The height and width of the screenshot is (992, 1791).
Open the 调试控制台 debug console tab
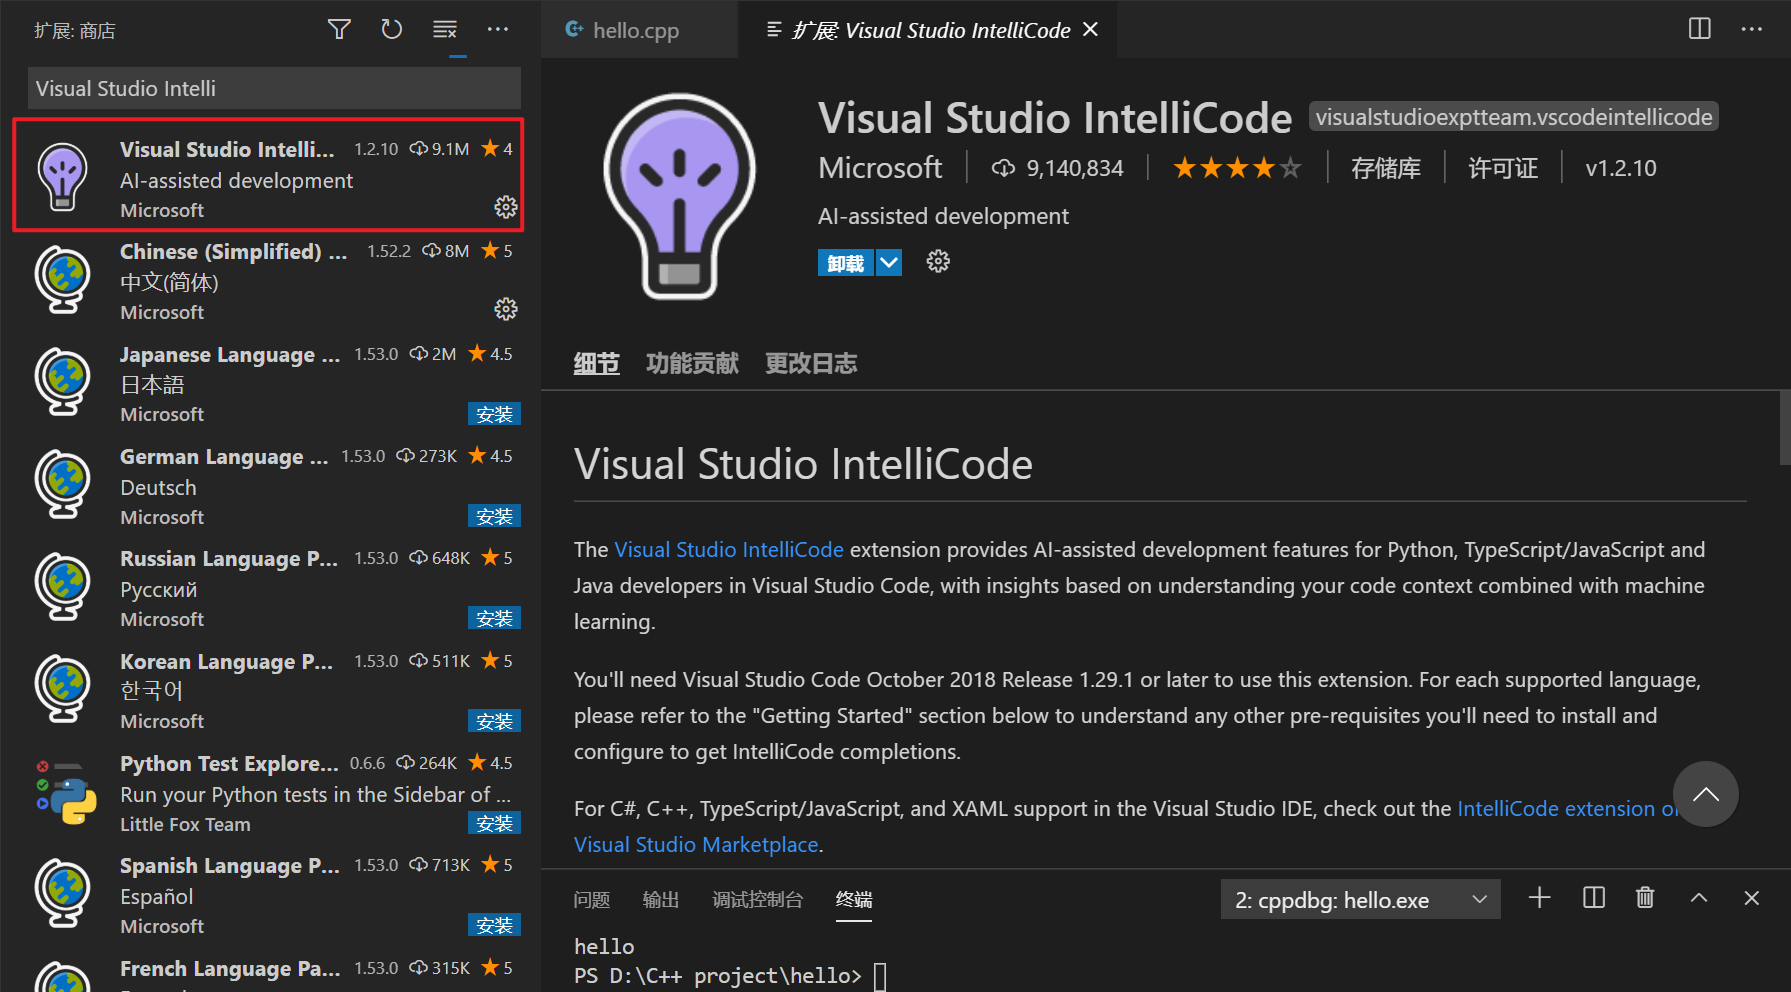point(758,900)
